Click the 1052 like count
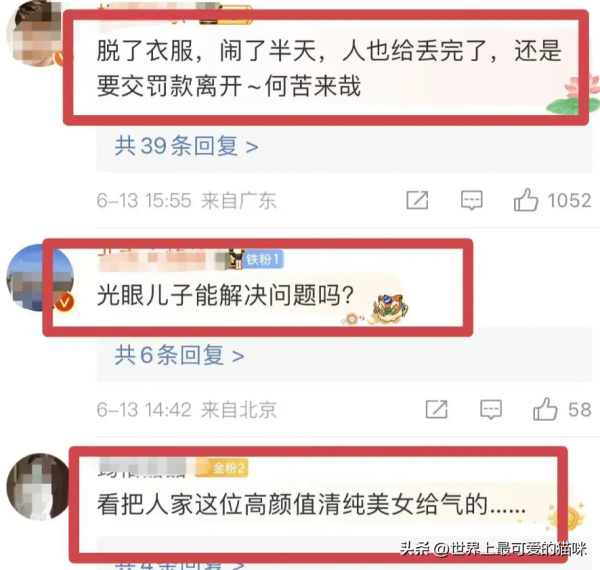Image resolution: width=600 pixels, height=570 pixels. 569,200
